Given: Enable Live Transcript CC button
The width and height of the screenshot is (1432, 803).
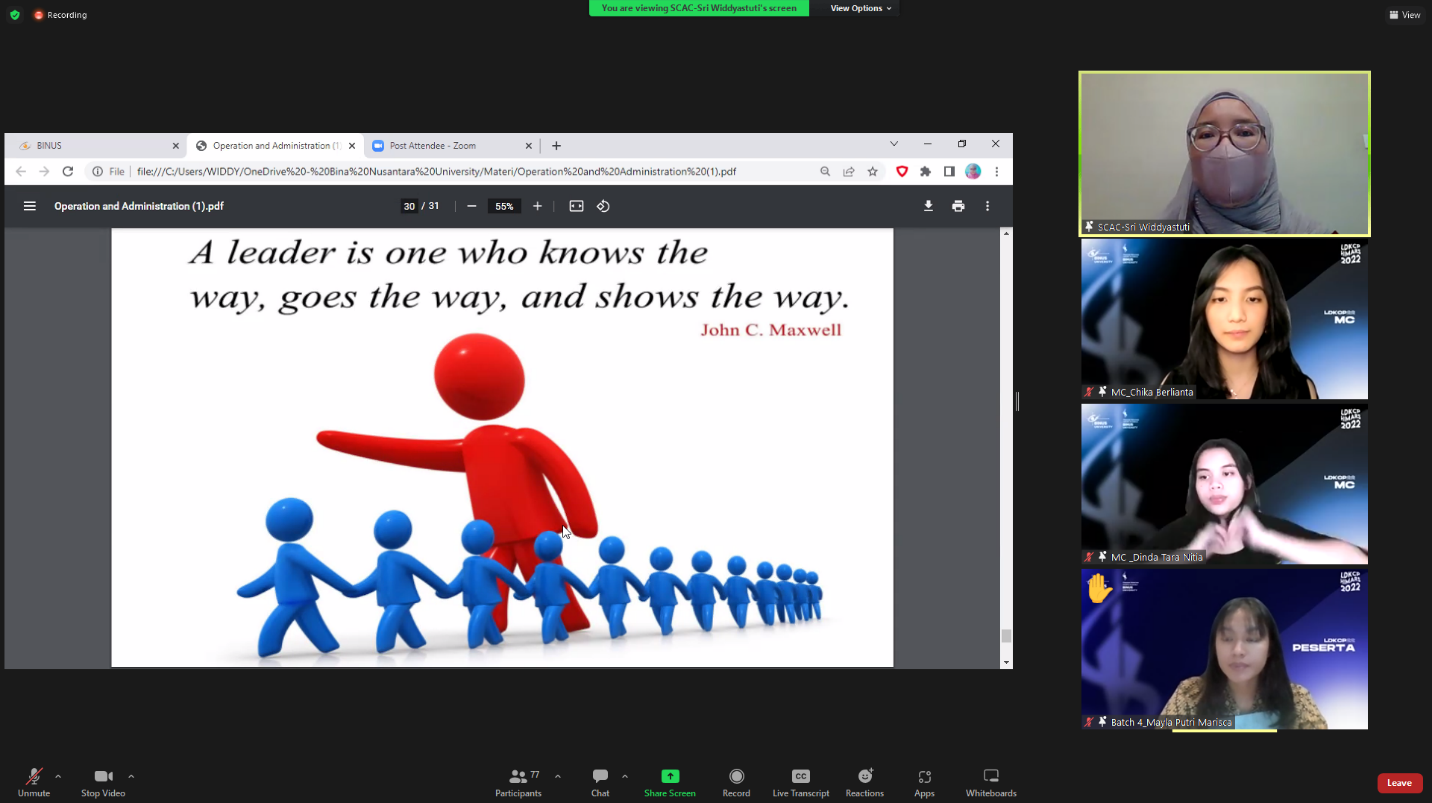Looking at the screenshot, I should (801, 782).
